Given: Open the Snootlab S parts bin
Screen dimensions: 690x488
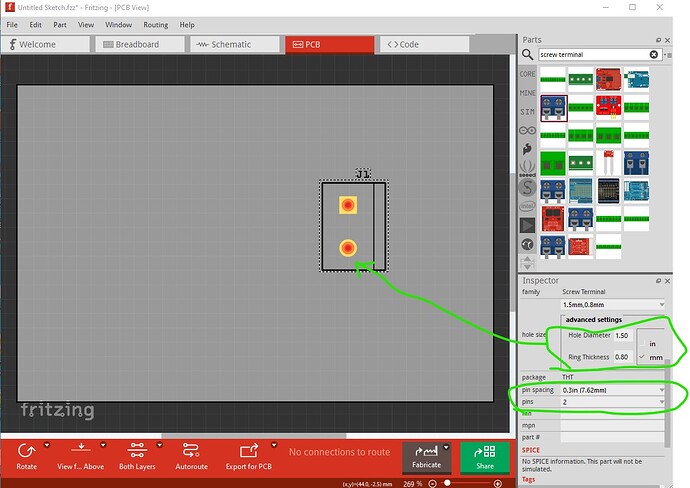Looking at the screenshot, I should [527, 188].
